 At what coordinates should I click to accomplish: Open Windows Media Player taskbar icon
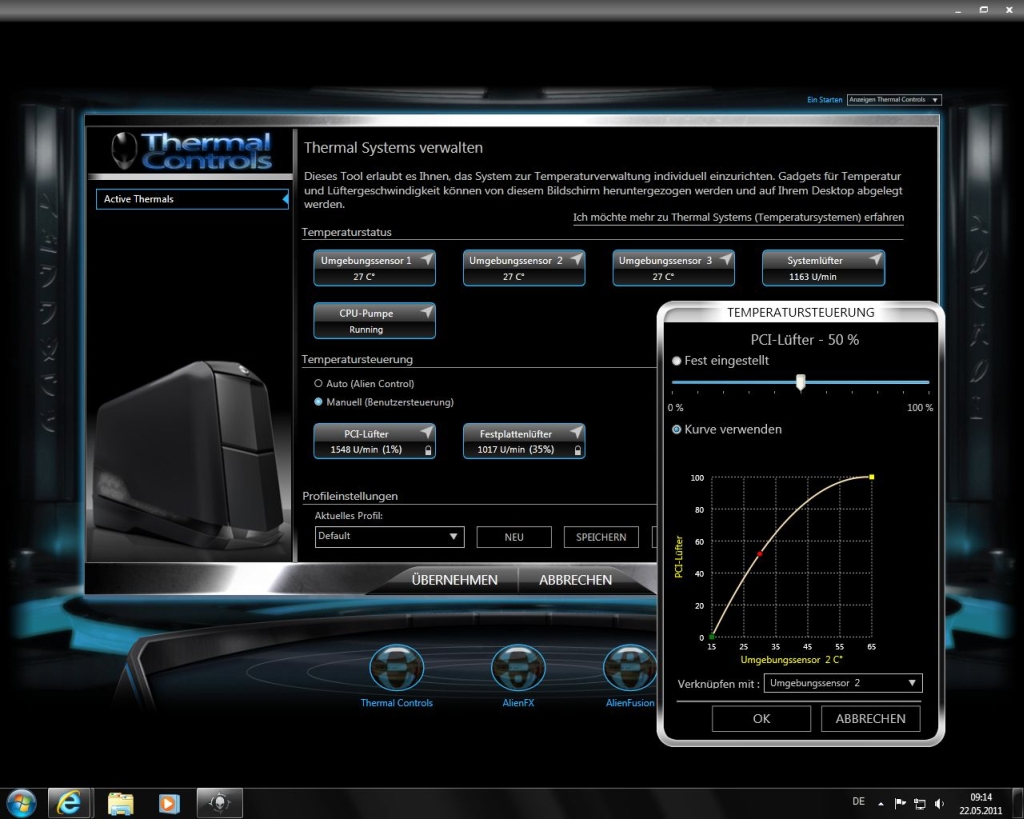(x=168, y=803)
